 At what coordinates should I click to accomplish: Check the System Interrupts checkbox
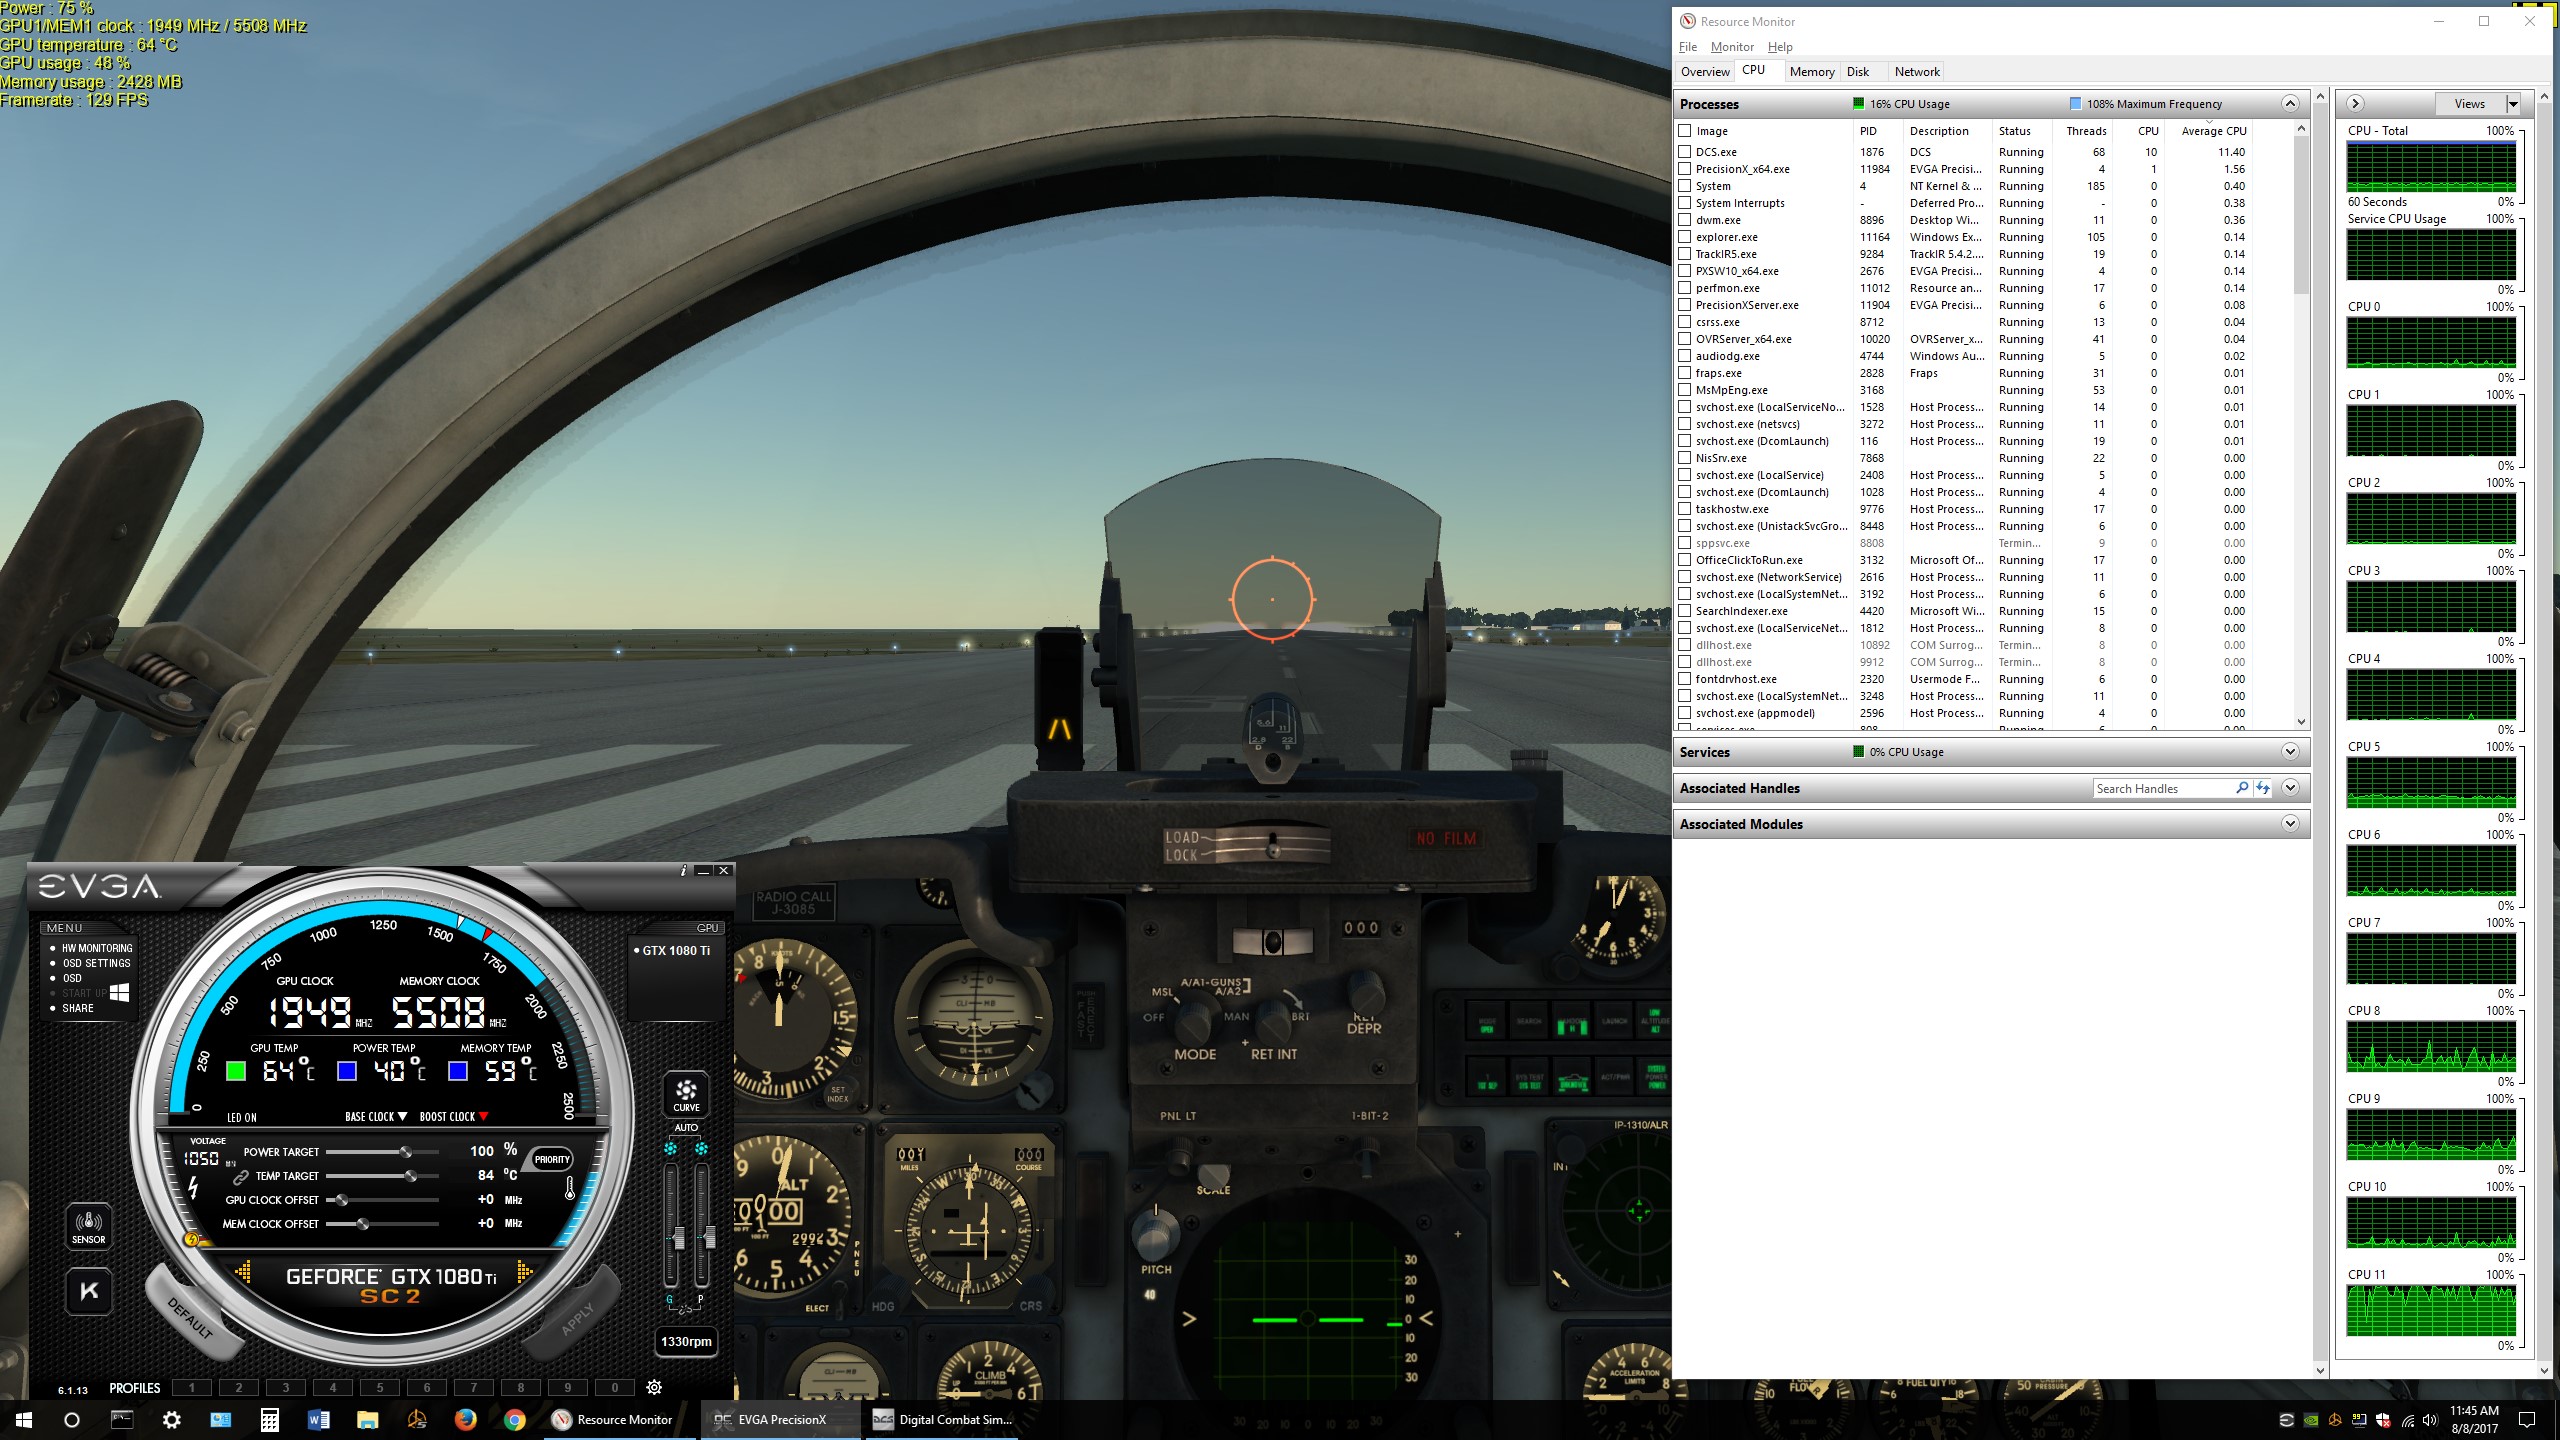[x=1685, y=203]
